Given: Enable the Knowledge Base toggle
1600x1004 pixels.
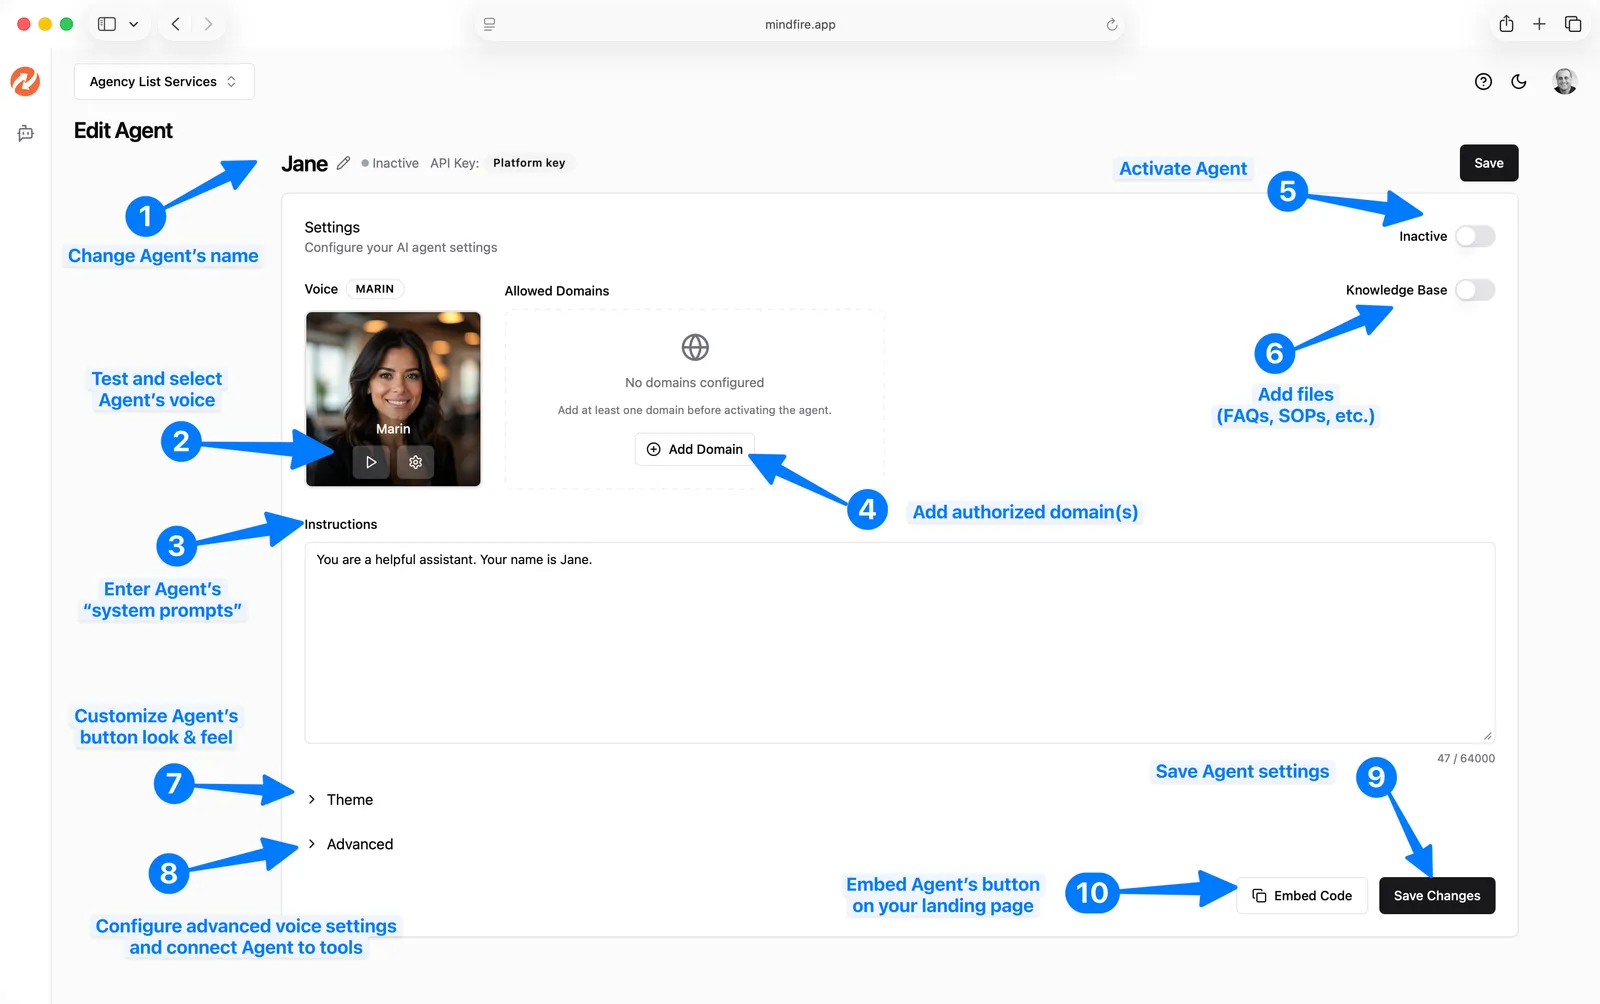Looking at the screenshot, I should tap(1475, 290).
